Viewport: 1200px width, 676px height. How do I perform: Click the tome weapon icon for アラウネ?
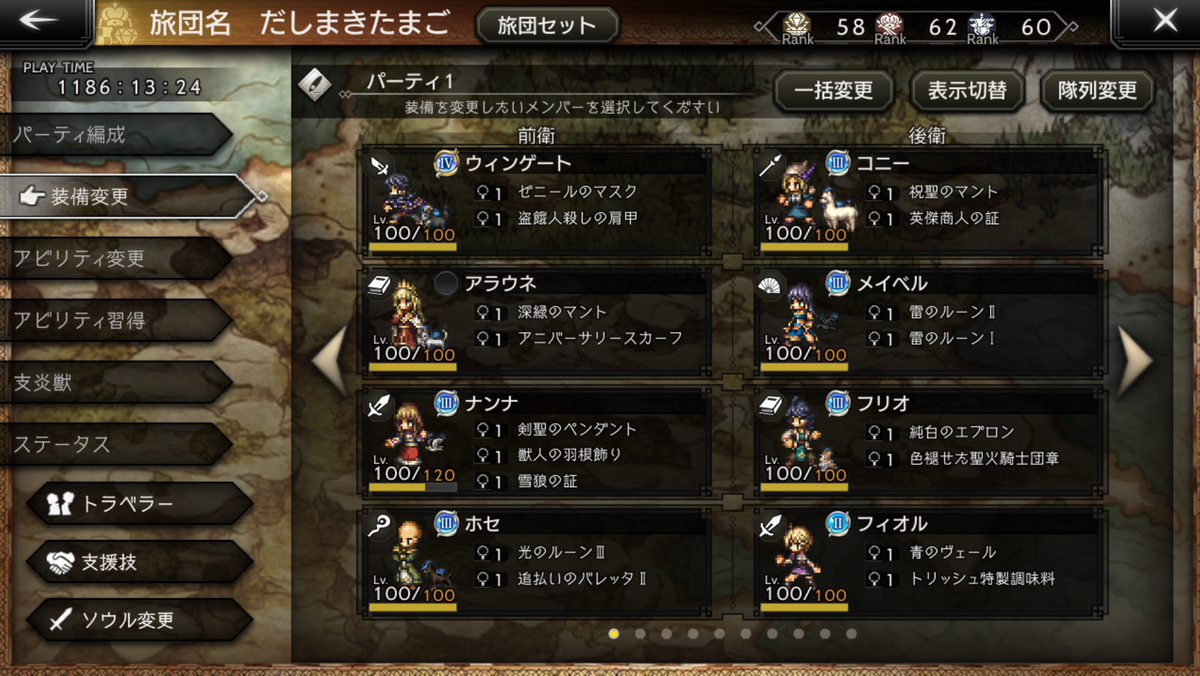pos(381,286)
